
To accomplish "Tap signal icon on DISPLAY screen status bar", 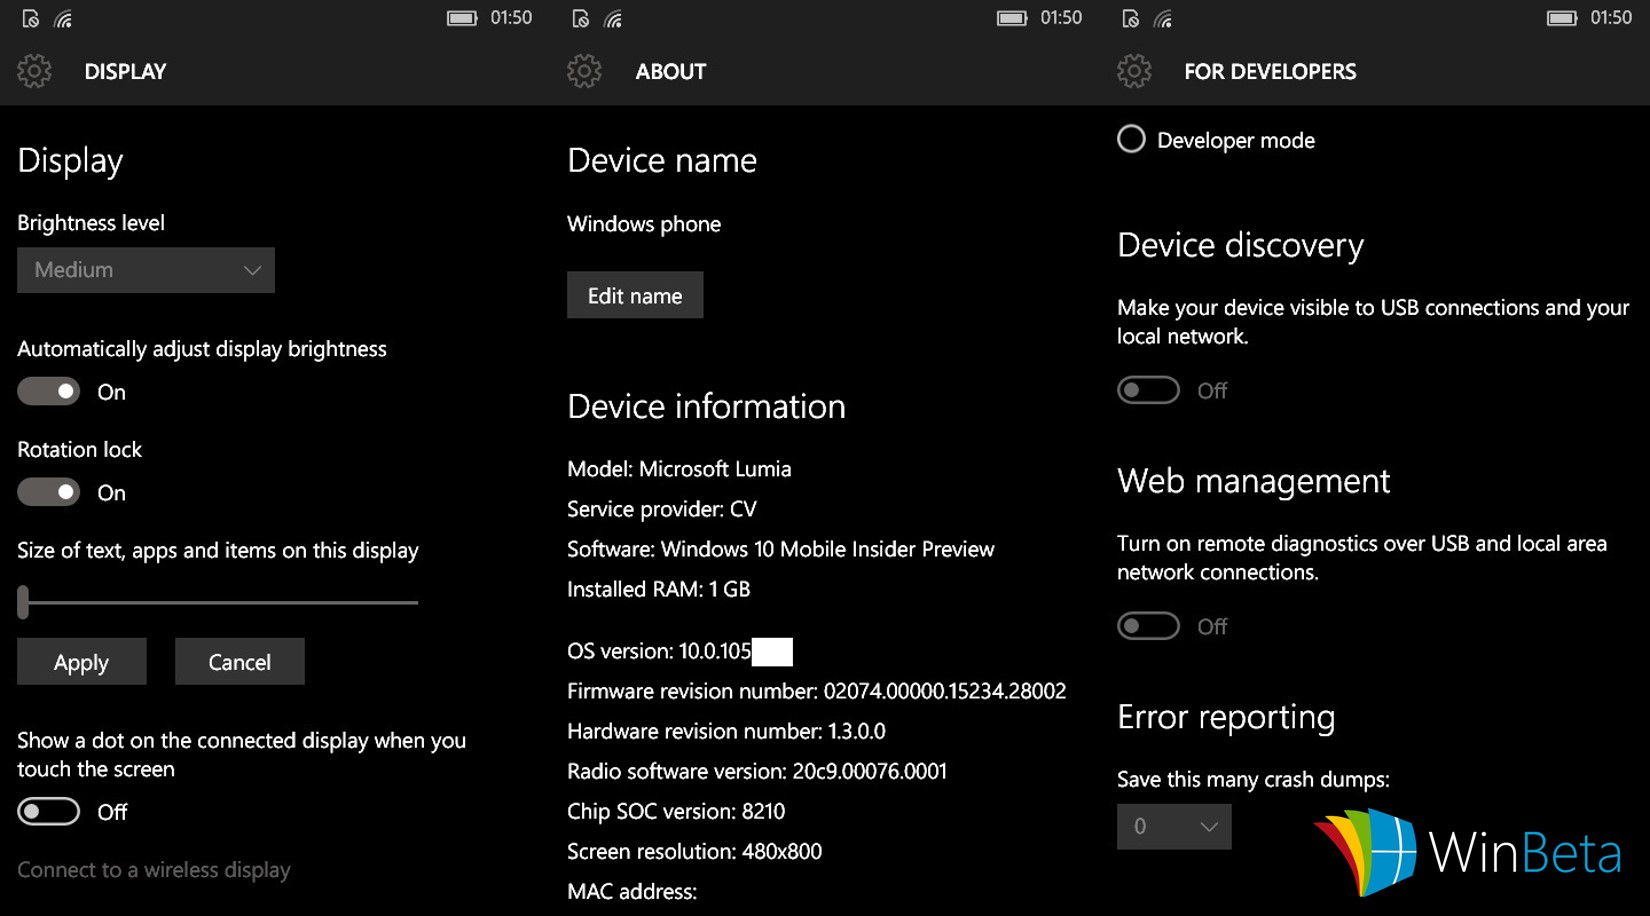I will pyautogui.click(x=64, y=18).
